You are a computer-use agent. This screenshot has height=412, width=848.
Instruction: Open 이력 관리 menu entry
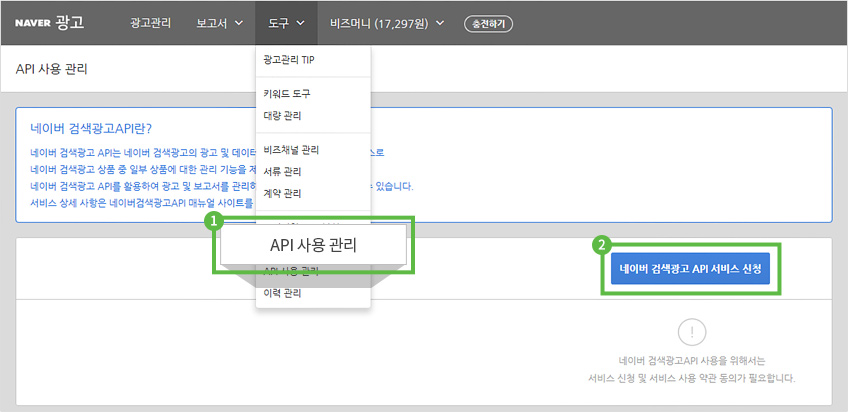282,294
